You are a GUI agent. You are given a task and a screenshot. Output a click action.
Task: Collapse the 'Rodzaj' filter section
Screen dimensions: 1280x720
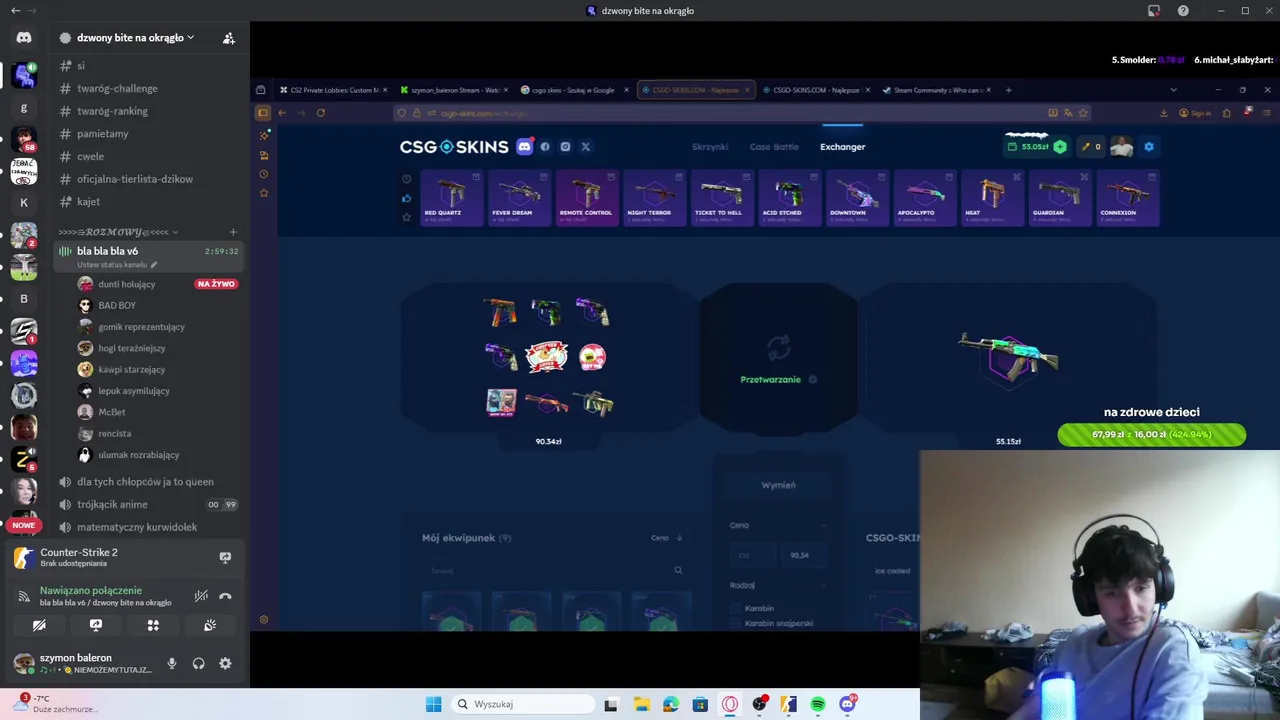pos(824,585)
